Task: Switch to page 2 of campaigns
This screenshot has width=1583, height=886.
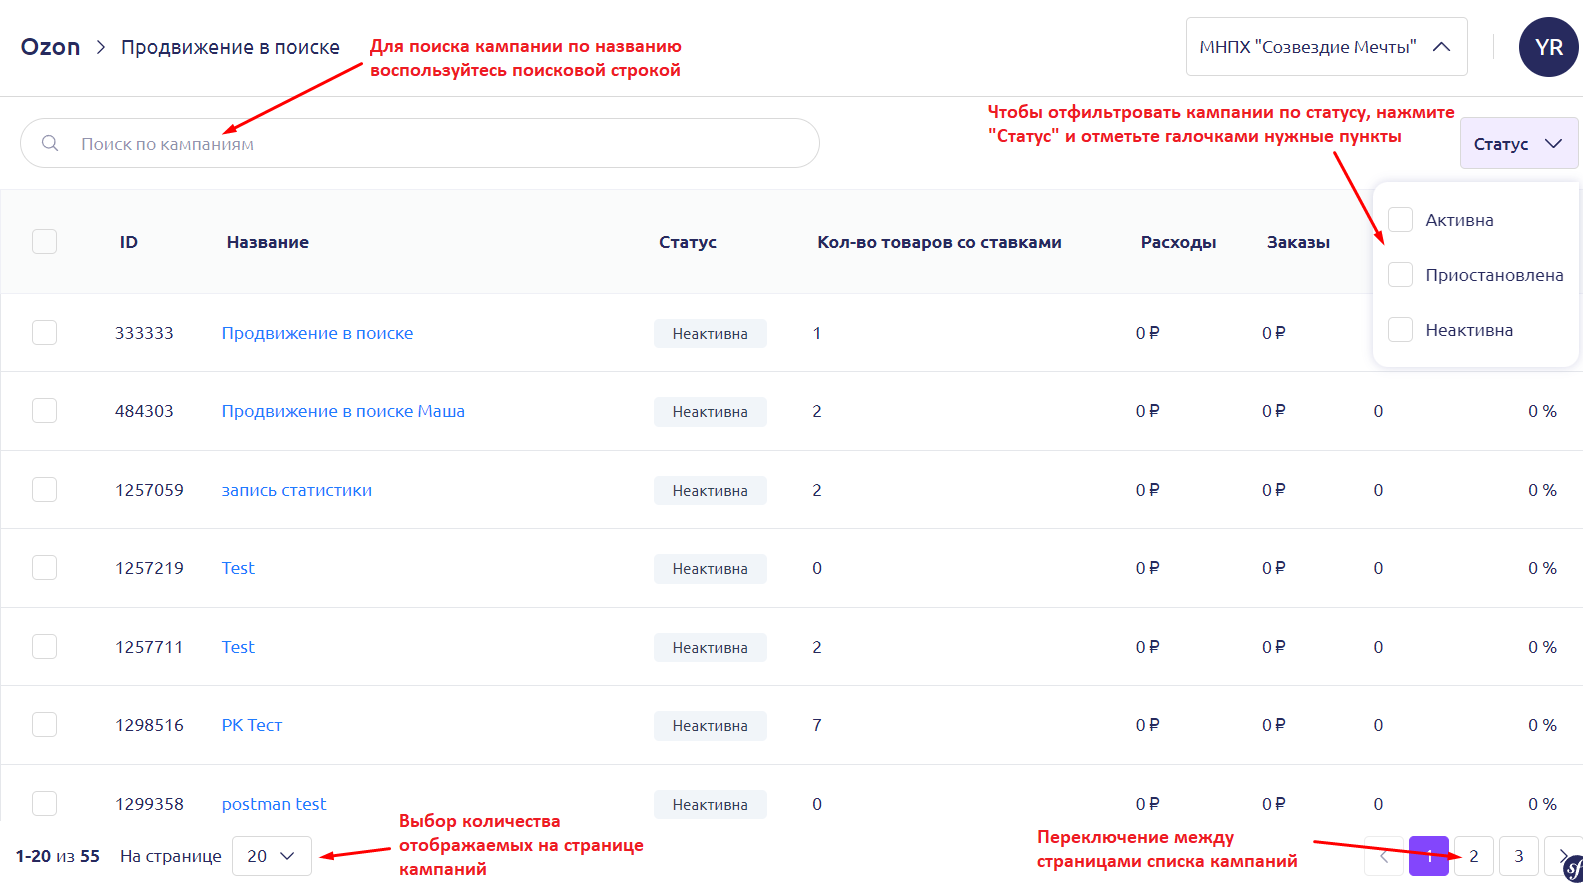Action: coord(1473,856)
